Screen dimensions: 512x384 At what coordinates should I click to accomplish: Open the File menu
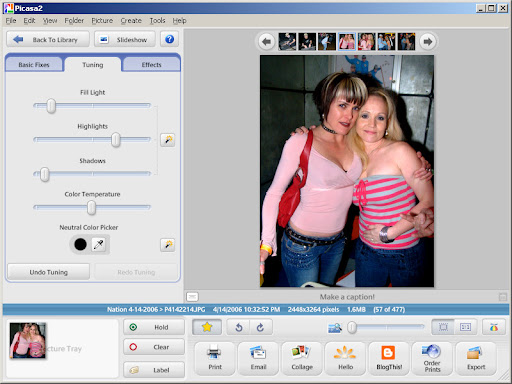click(11, 21)
